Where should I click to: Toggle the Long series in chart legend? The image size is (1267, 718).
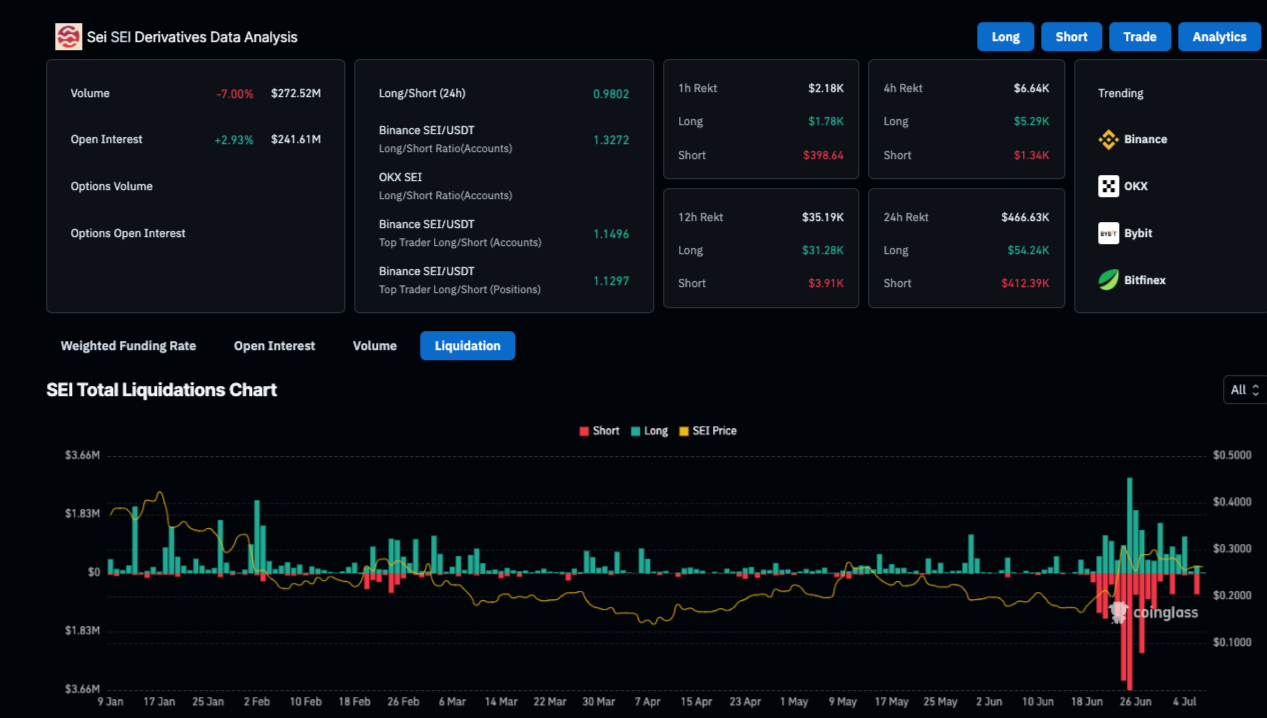point(649,431)
